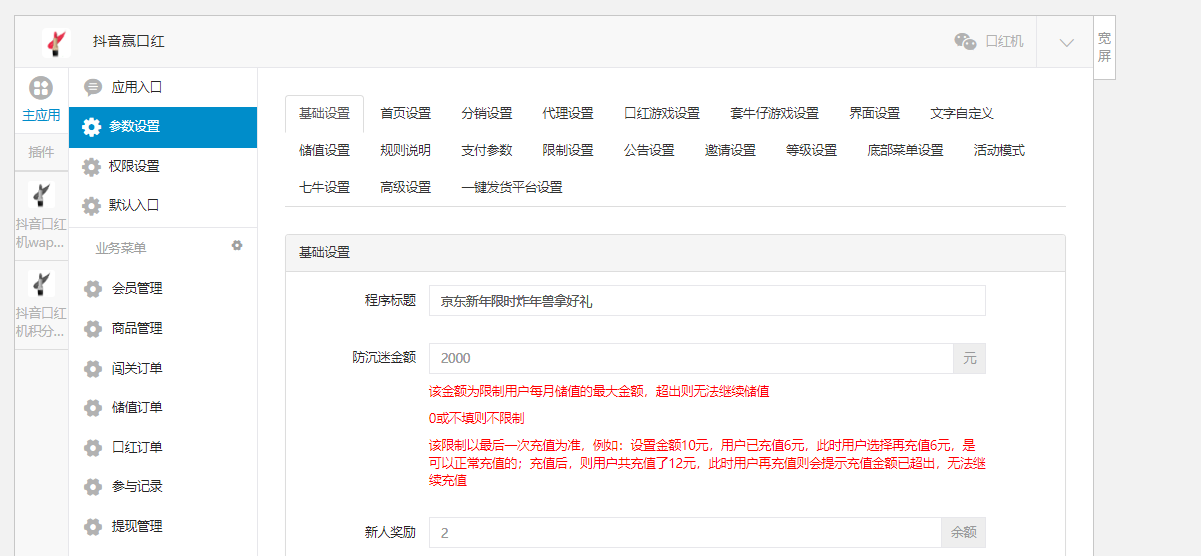Click the 应用入口 chat bubble icon
The image size is (1201, 556).
93,87
